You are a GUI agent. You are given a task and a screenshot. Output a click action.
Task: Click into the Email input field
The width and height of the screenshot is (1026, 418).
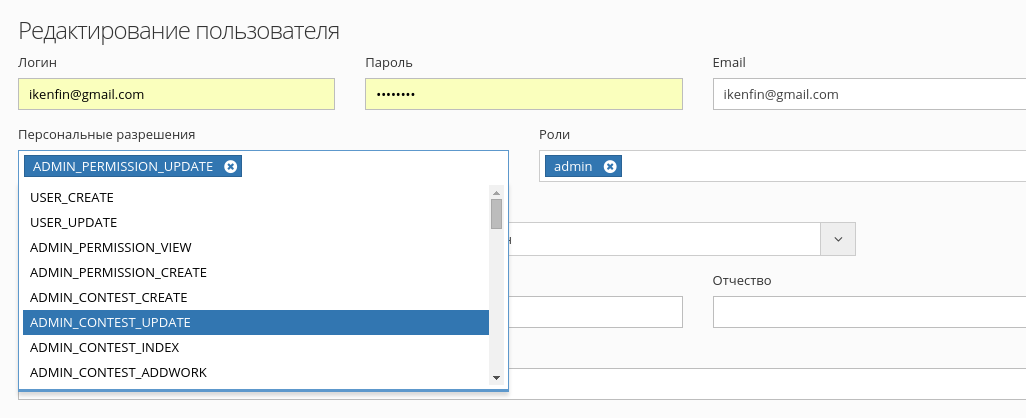(x=869, y=94)
